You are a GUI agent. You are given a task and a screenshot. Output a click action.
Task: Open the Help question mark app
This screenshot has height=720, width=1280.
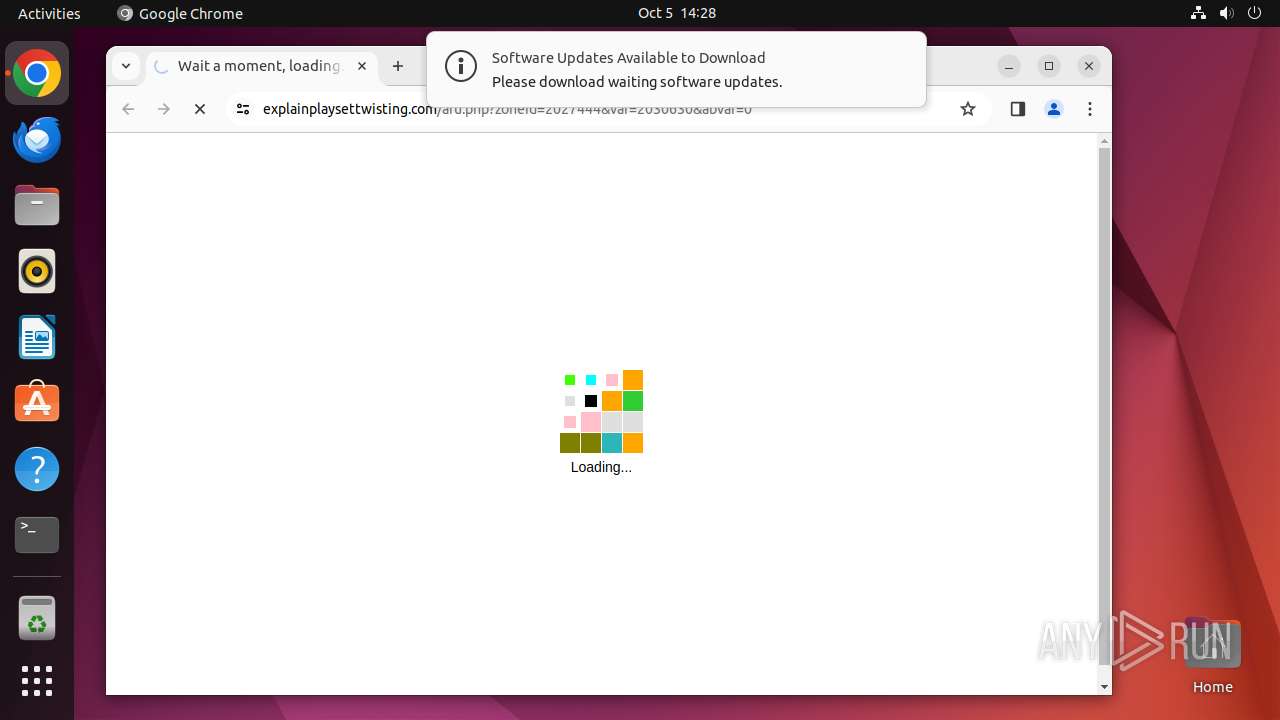click(x=37, y=469)
